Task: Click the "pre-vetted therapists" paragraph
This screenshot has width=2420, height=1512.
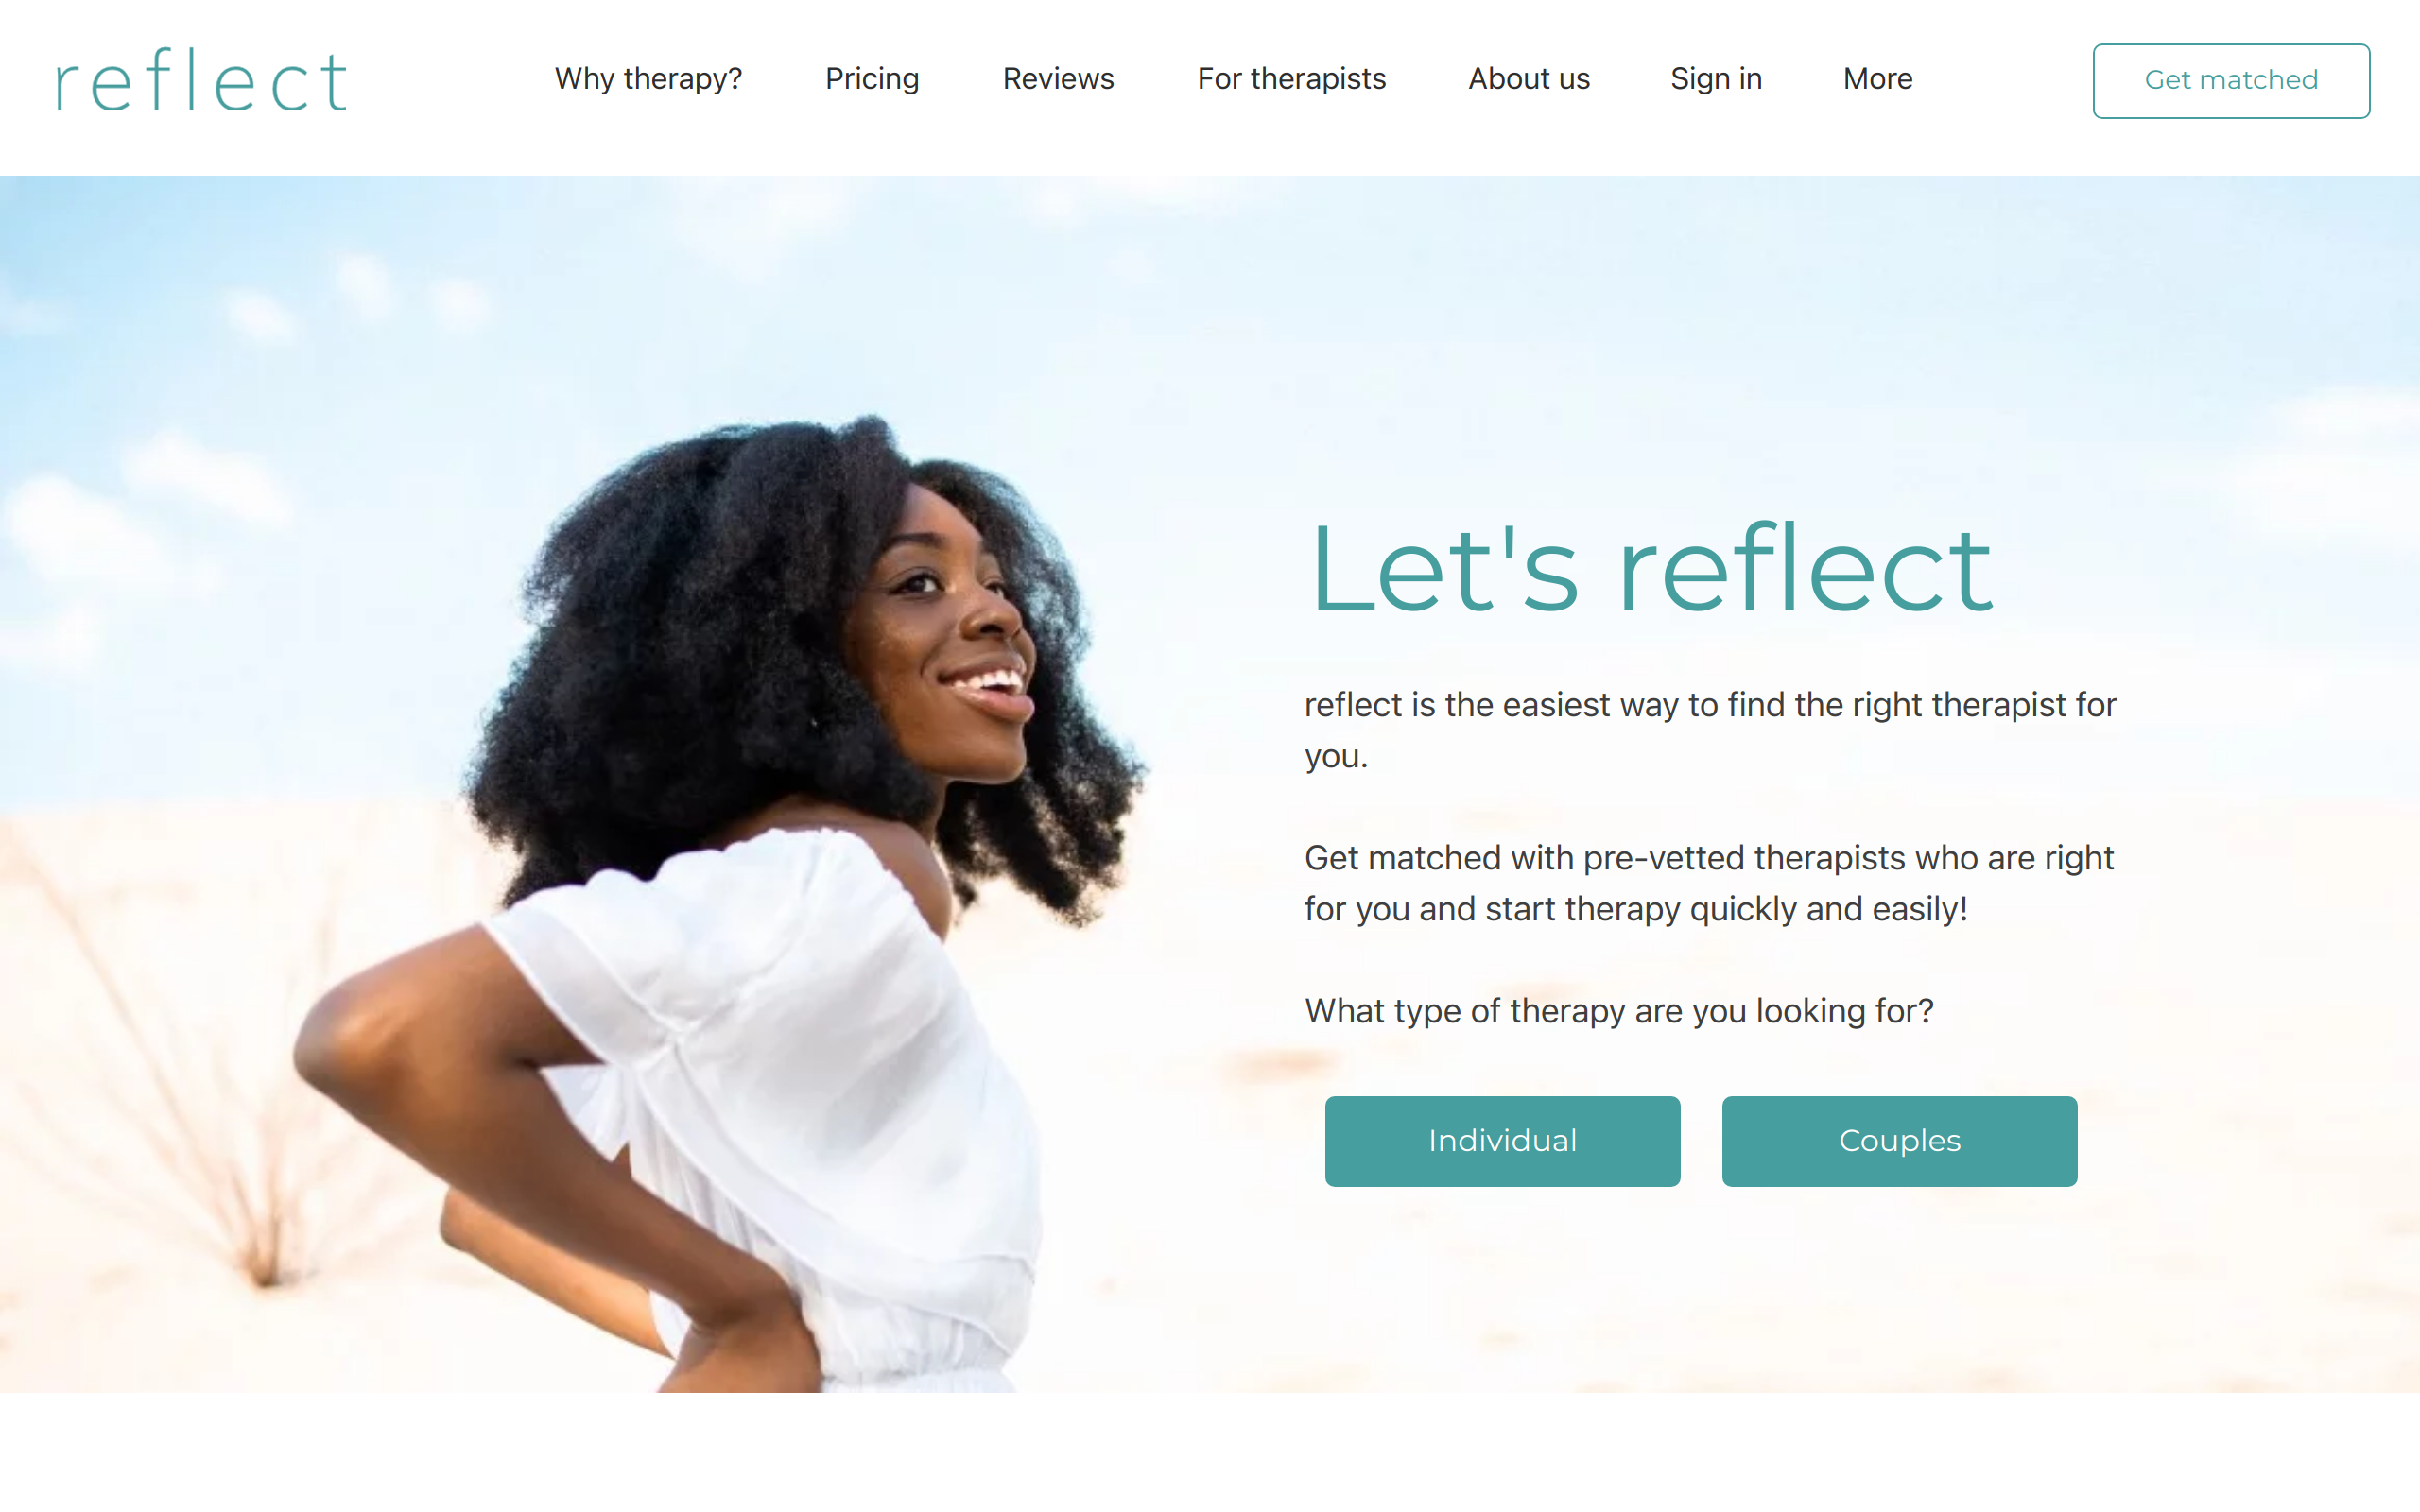Action: (x=1709, y=883)
